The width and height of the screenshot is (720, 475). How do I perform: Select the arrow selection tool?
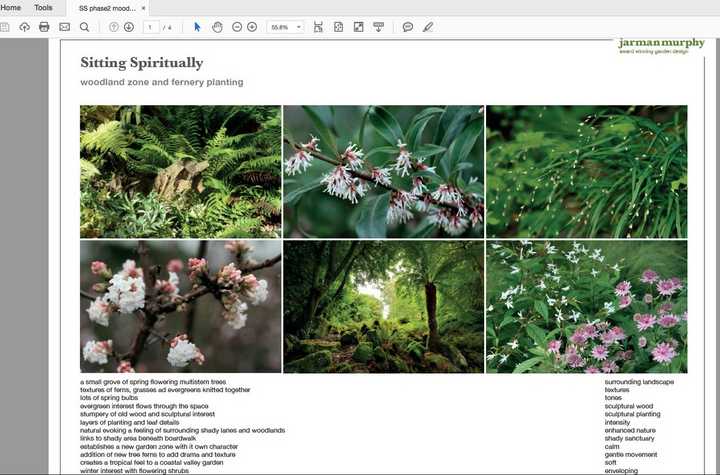[x=197, y=27]
